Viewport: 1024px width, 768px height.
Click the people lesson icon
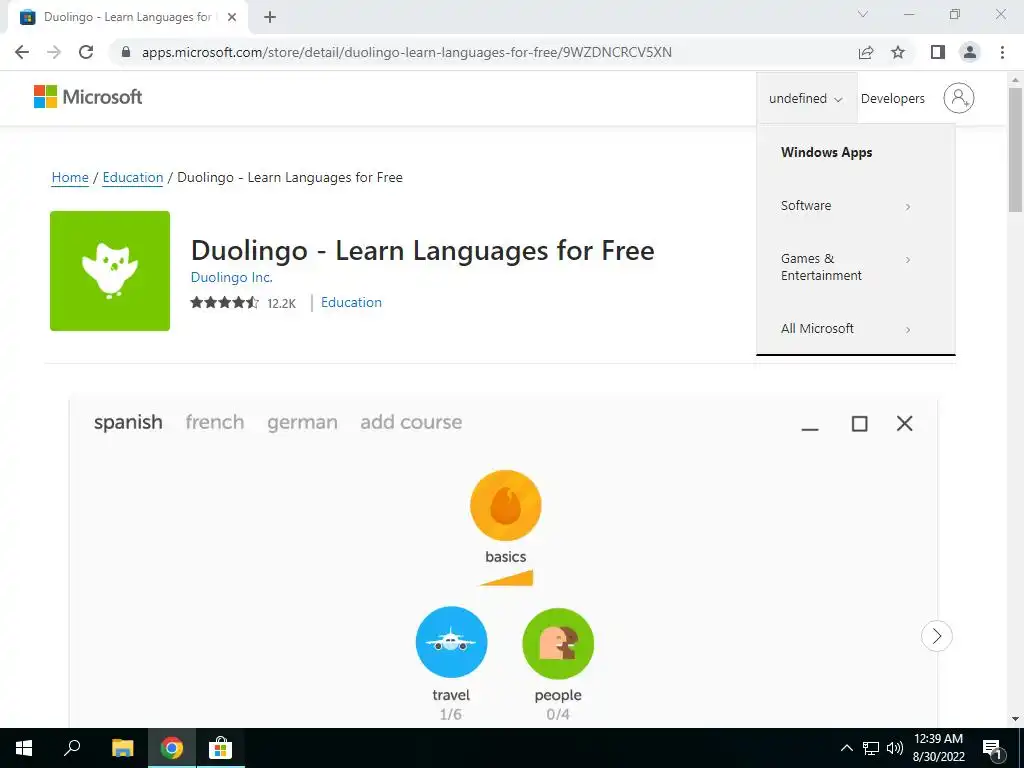pos(558,643)
